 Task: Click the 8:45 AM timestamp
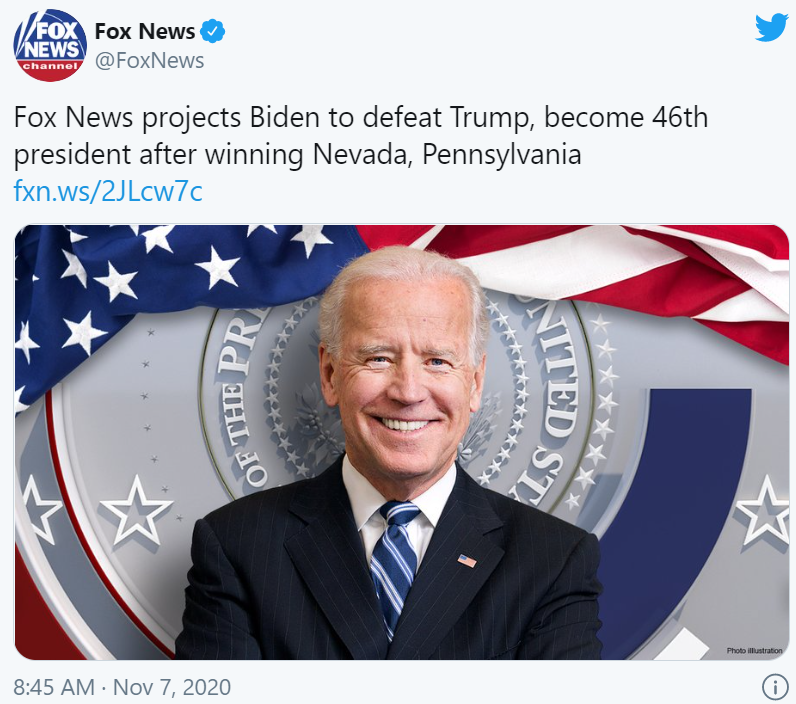(x=54, y=688)
